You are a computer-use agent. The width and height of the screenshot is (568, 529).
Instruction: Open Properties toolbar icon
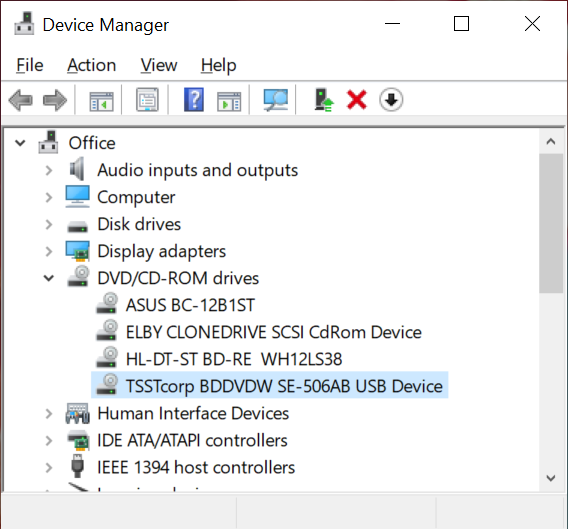click(147, 100)
